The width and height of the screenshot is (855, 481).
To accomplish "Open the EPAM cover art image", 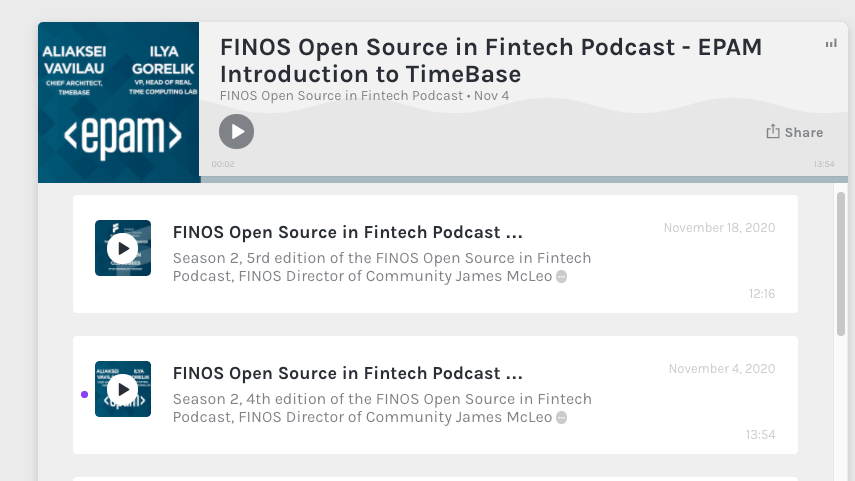I will click(x=119, y=103).
